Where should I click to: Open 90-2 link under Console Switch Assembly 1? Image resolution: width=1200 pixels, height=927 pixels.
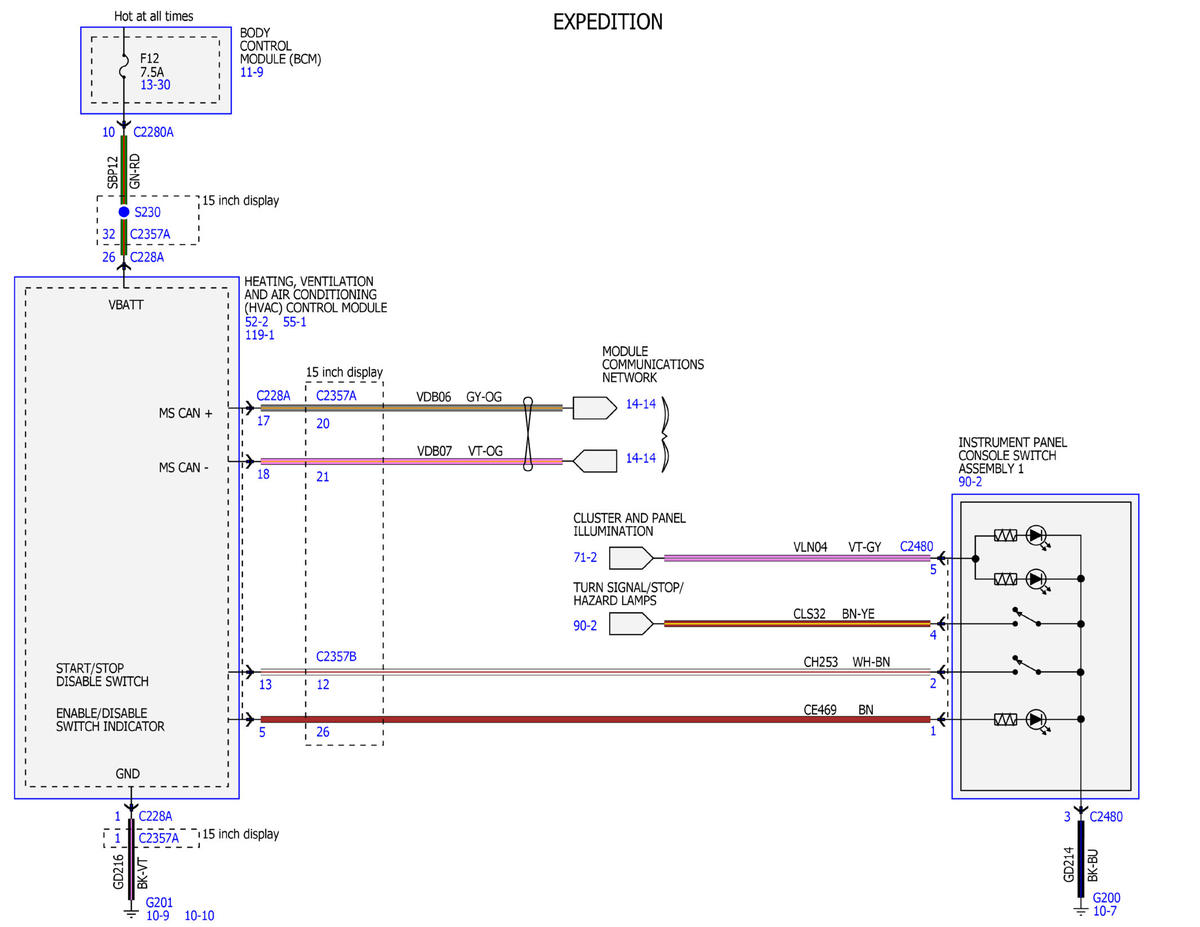[970, 482]
